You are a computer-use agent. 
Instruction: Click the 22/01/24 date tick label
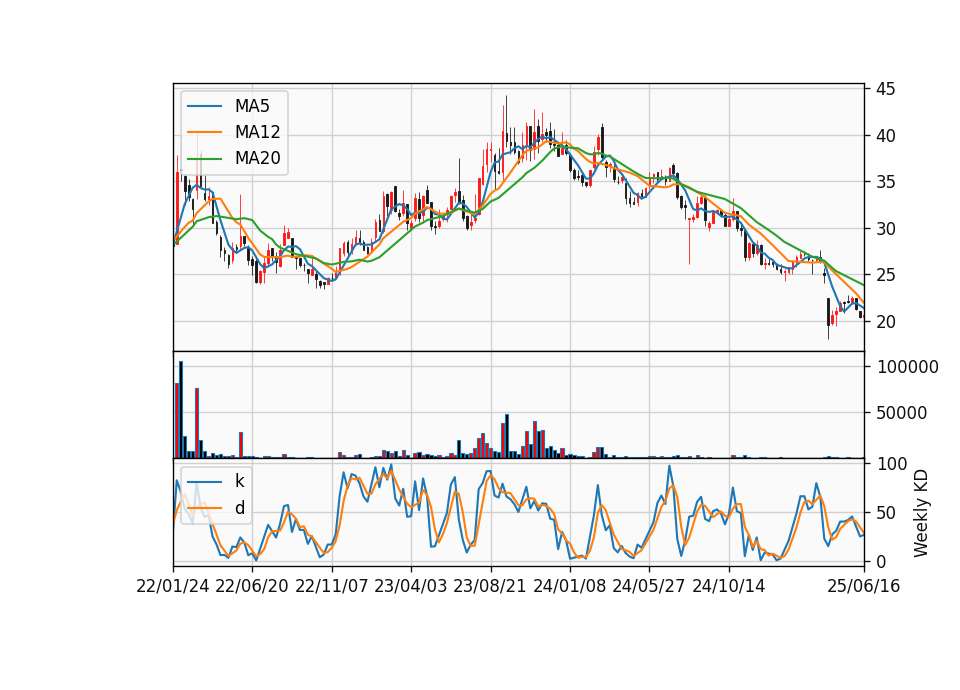(173, 586)
